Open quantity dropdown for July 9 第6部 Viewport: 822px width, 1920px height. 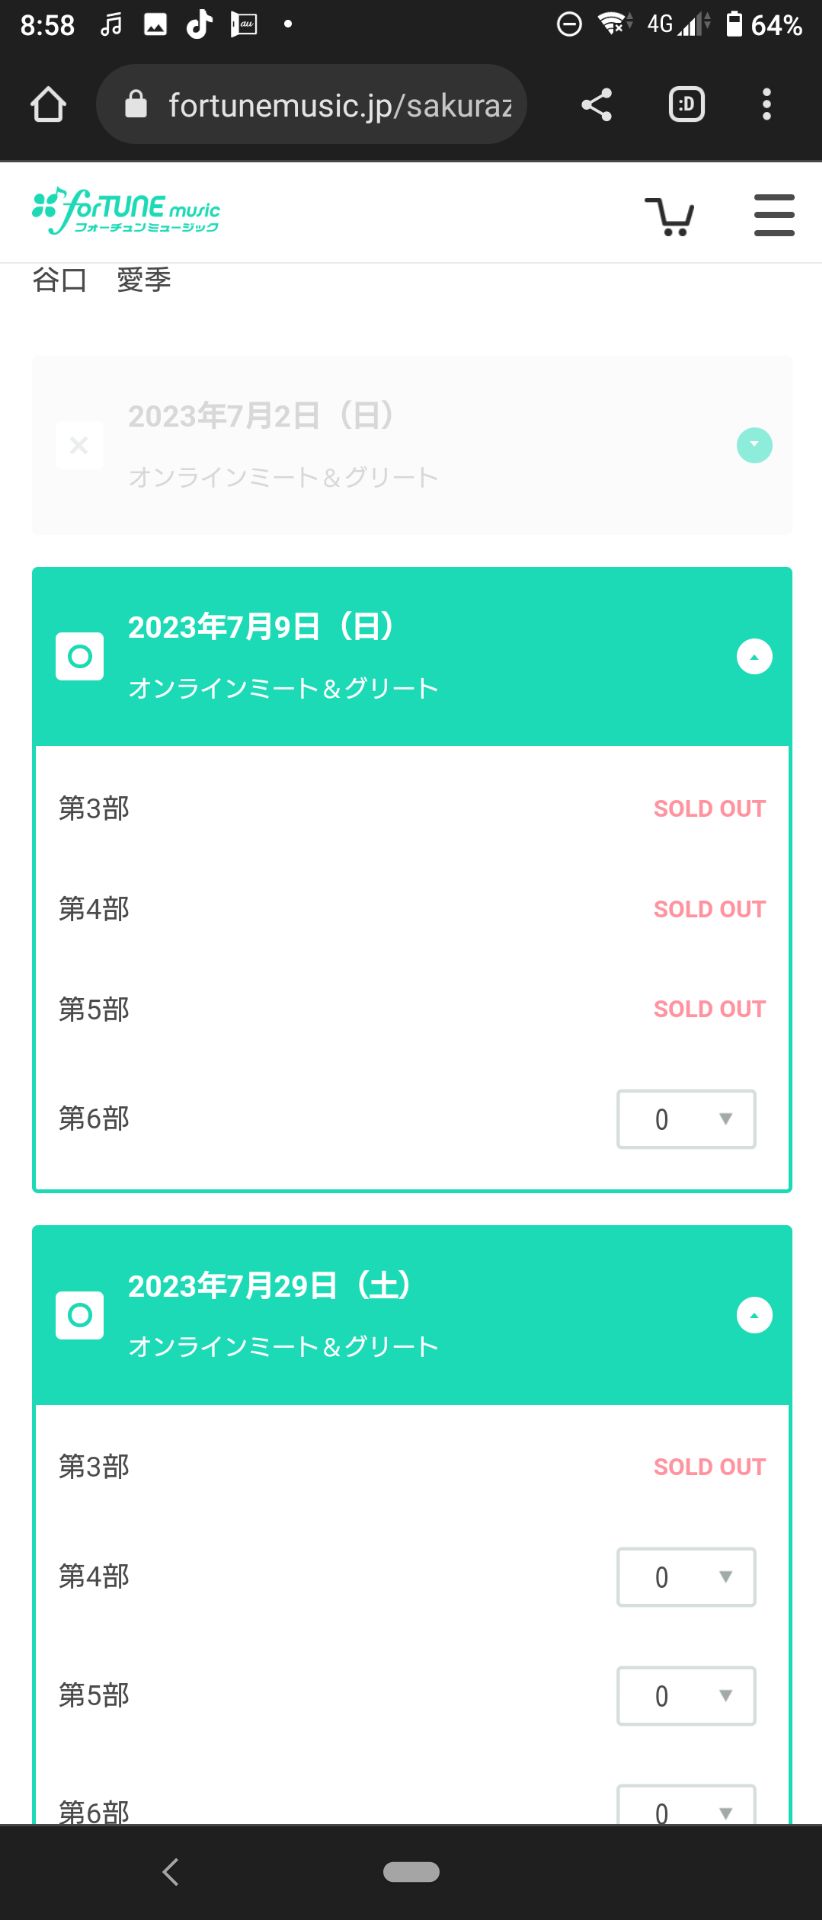pos(686,1119)
